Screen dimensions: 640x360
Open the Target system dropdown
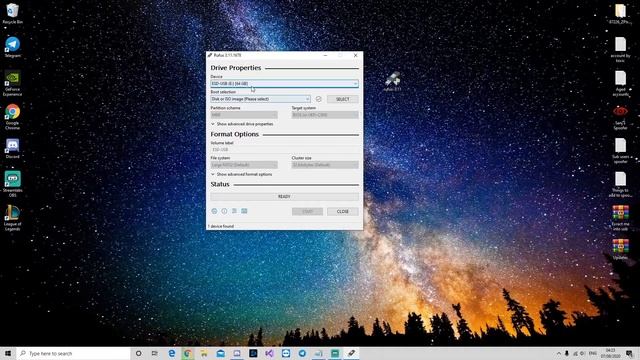tap(325, 115)
